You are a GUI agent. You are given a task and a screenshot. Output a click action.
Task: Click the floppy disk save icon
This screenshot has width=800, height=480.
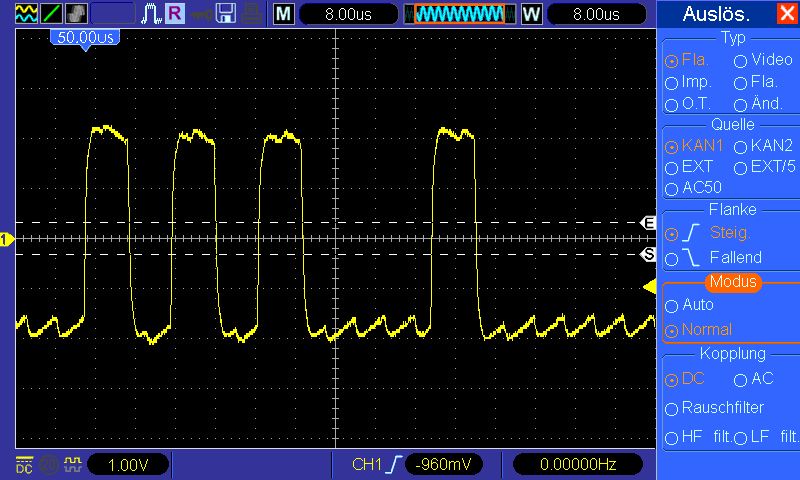pyautogui.click(x=225, y=14)
